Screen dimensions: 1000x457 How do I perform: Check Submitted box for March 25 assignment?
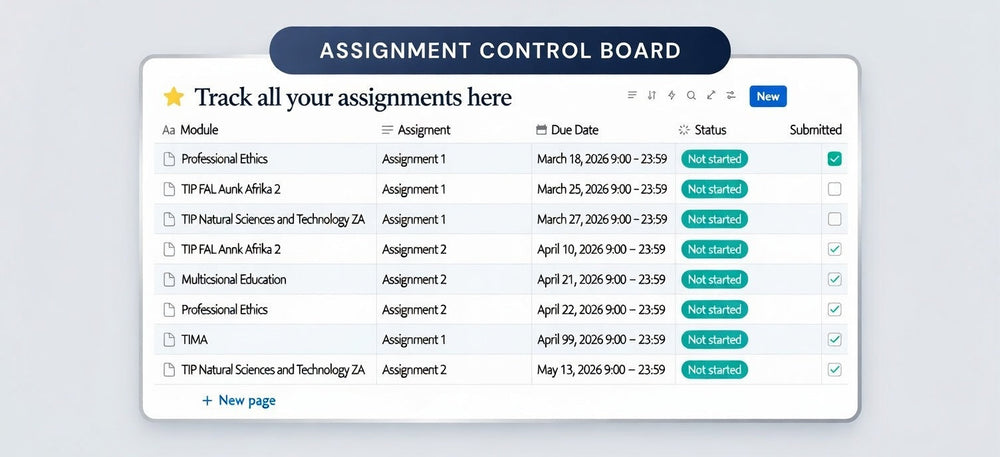[x=835, y=189]
